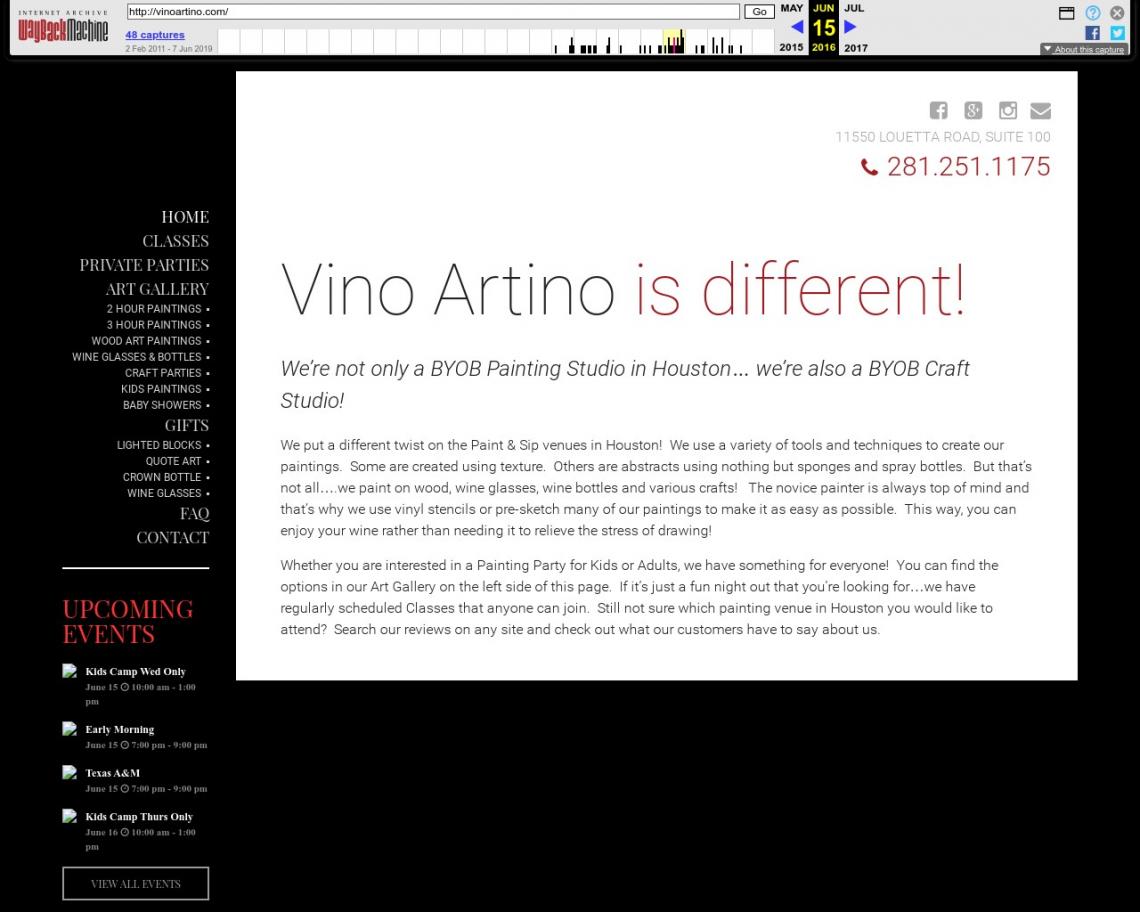This screenshot has width=1140, height=912.
Task: Click the Wayback Machine logo
Action: click(63, 29)
